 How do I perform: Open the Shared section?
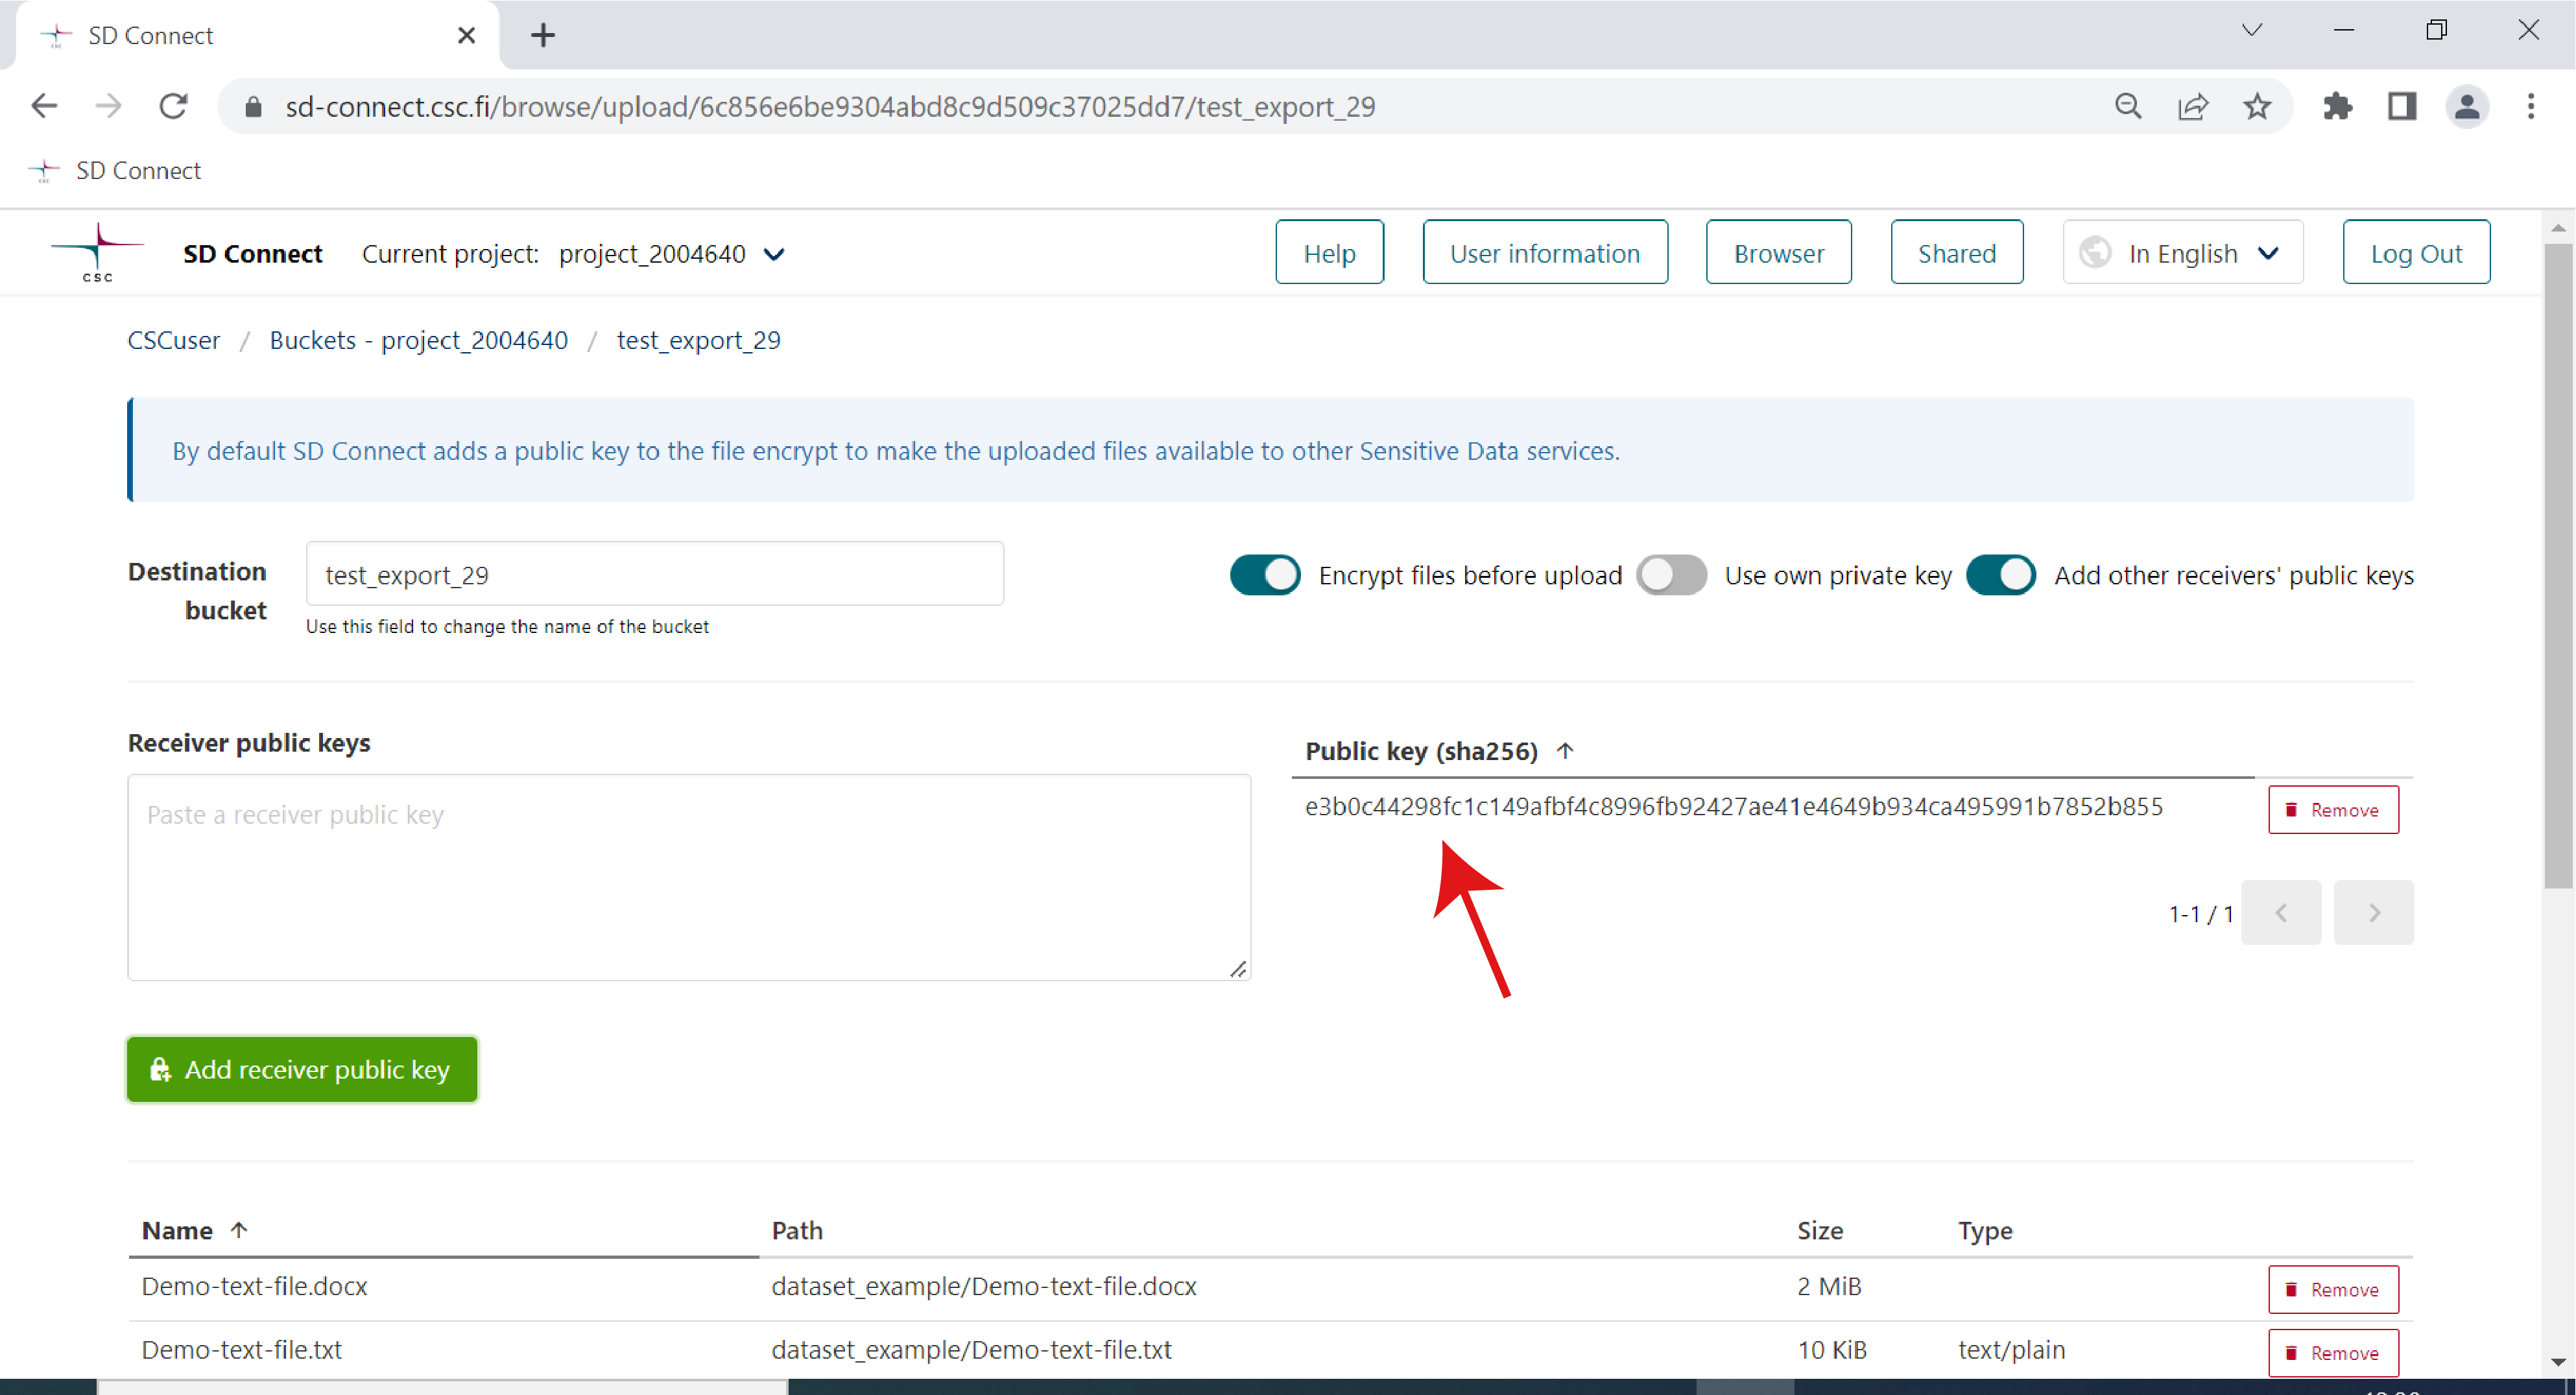click(1956, 253)
